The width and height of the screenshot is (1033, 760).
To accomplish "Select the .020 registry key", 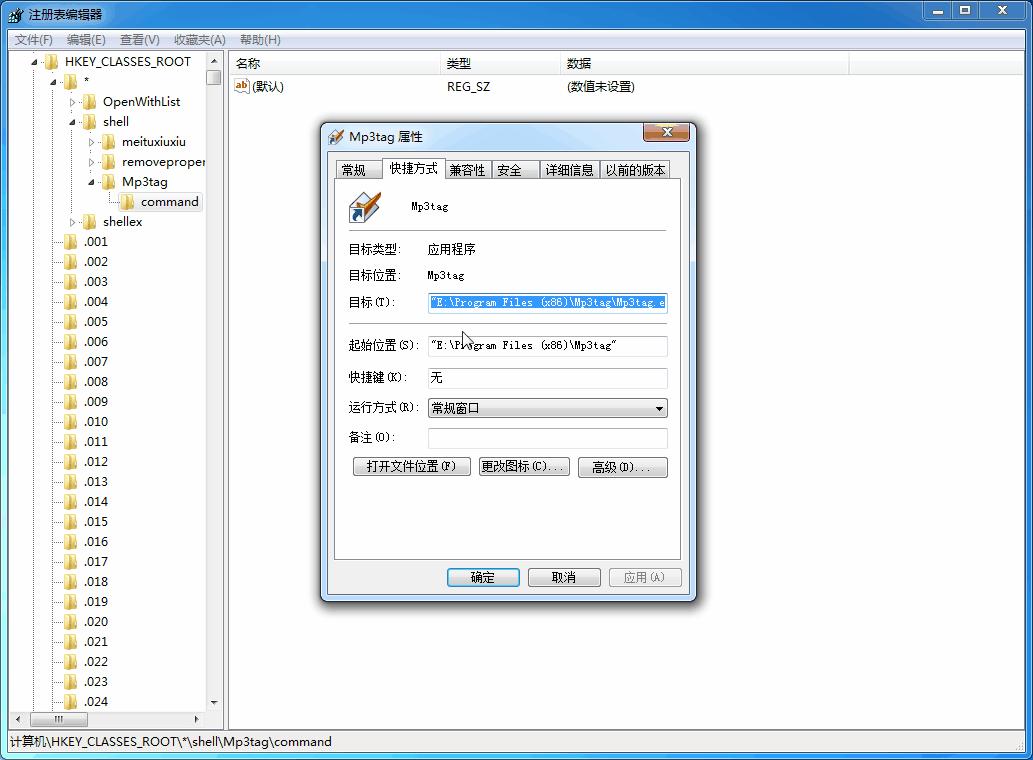I will coord(96,622).
